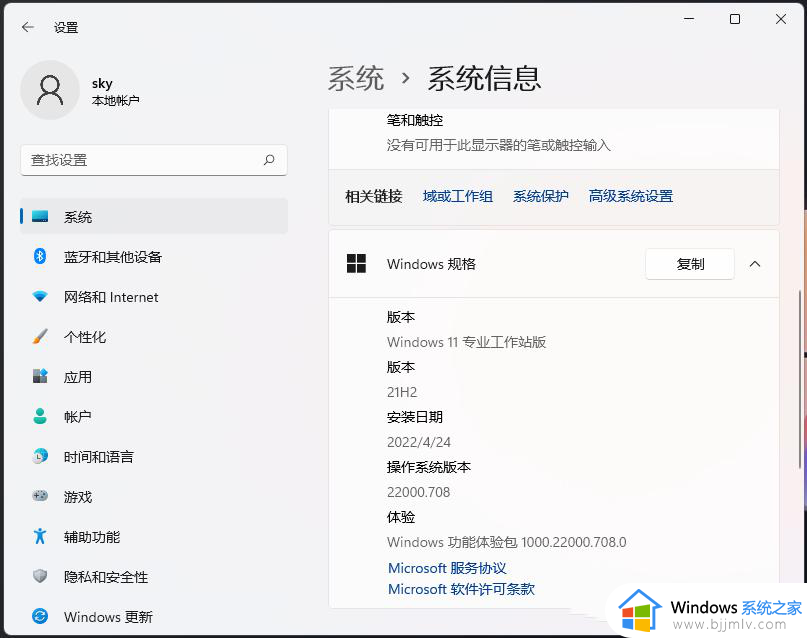
Task: Click the Windows logo beside Windows 规格
Action: tap(356, 263)
